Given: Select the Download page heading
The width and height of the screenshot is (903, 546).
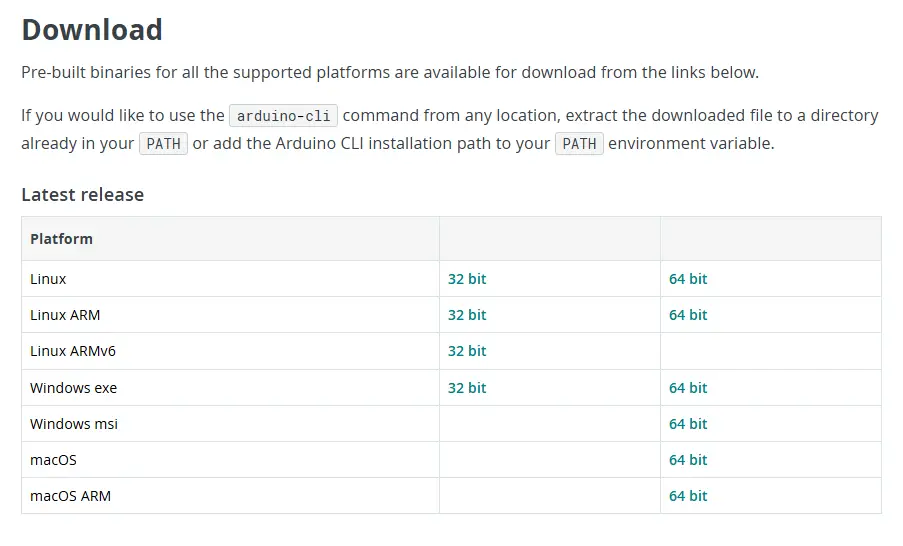Looking at the screenshot, I should click(92, 29).
